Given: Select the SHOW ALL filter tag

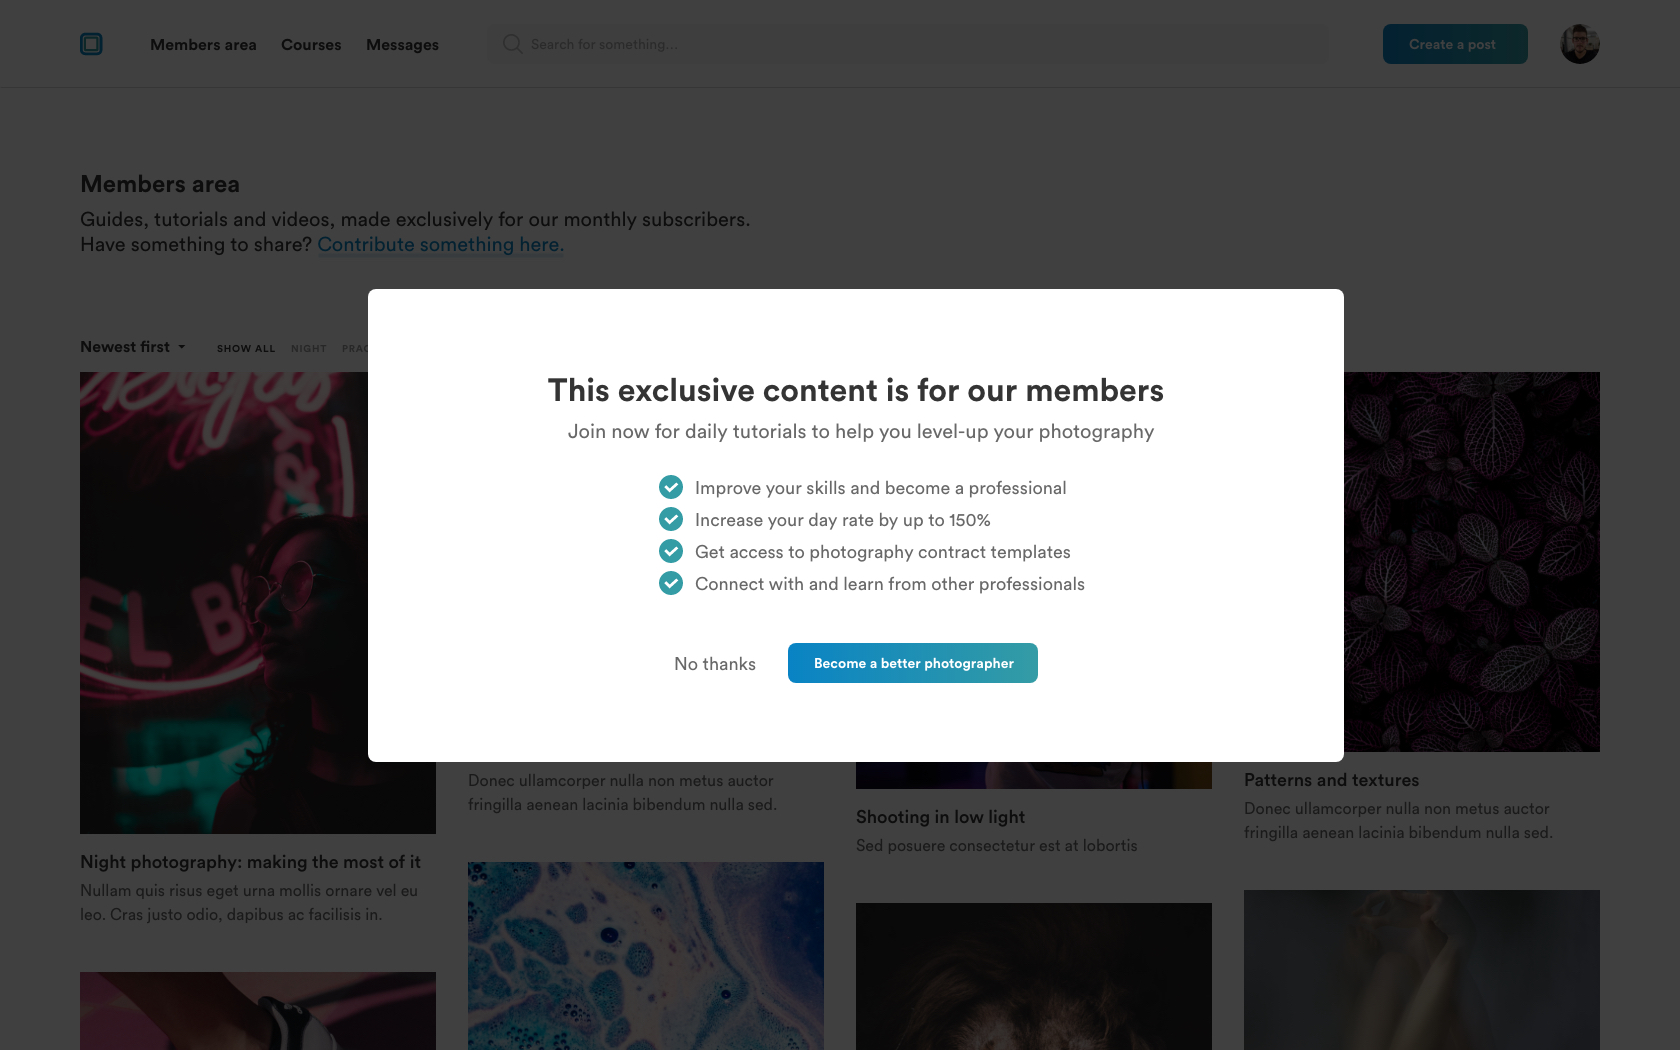Looking at the screenshot, I should [x=246, y=349].
